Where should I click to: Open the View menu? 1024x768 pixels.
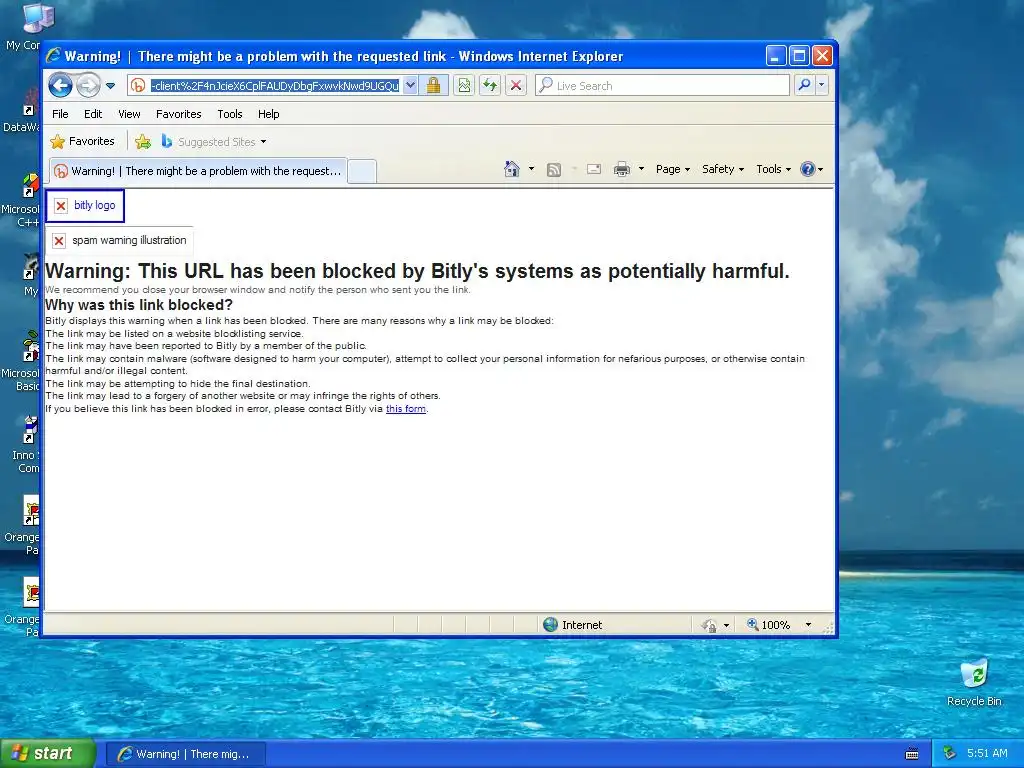point(129,114)
